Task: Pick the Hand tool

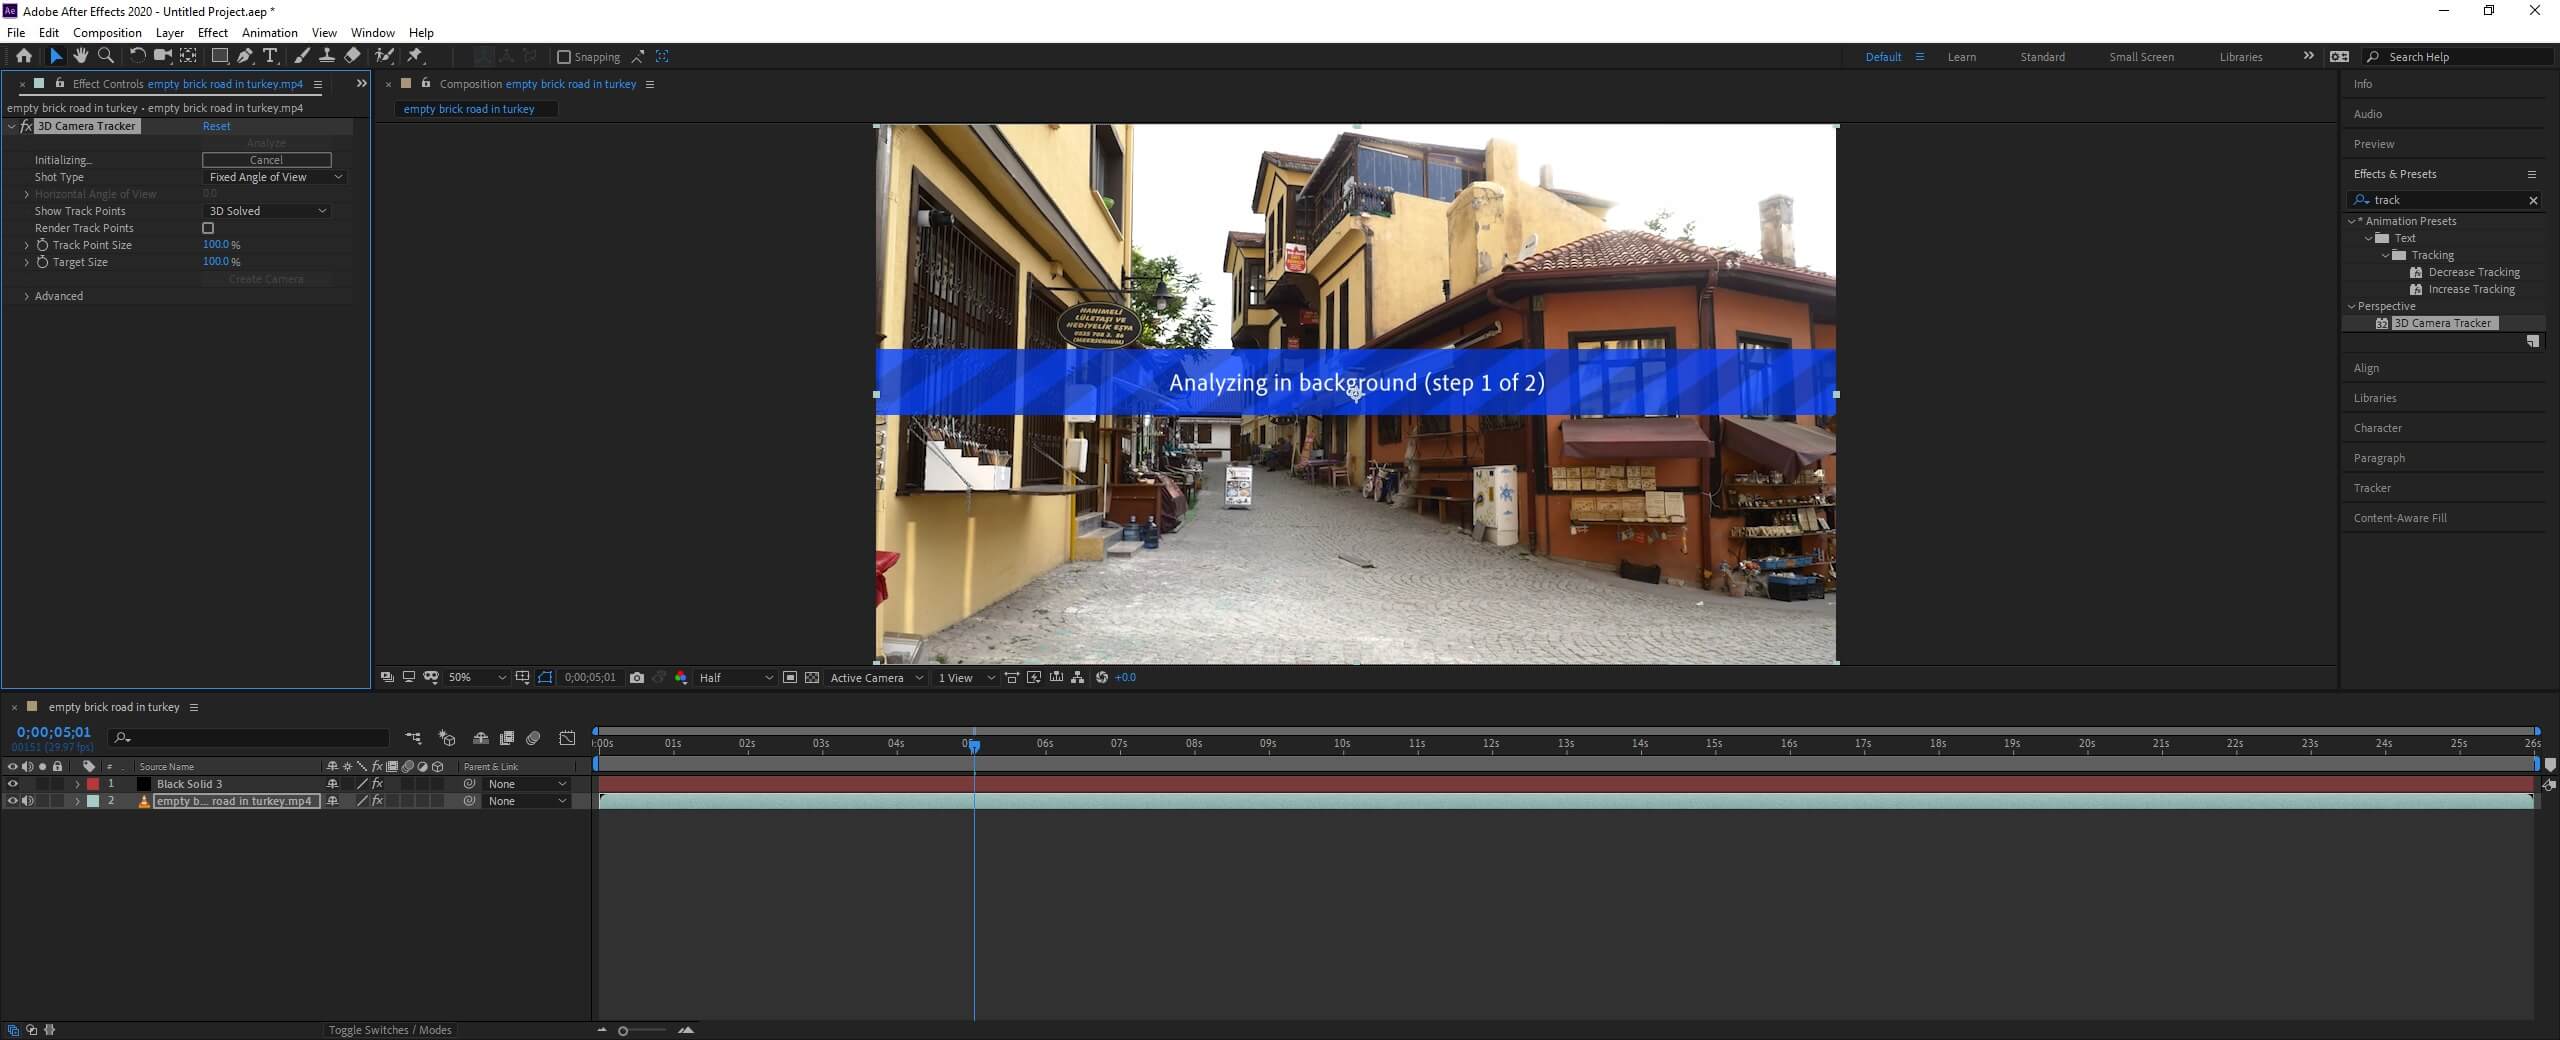Action: tap(81, 56)
